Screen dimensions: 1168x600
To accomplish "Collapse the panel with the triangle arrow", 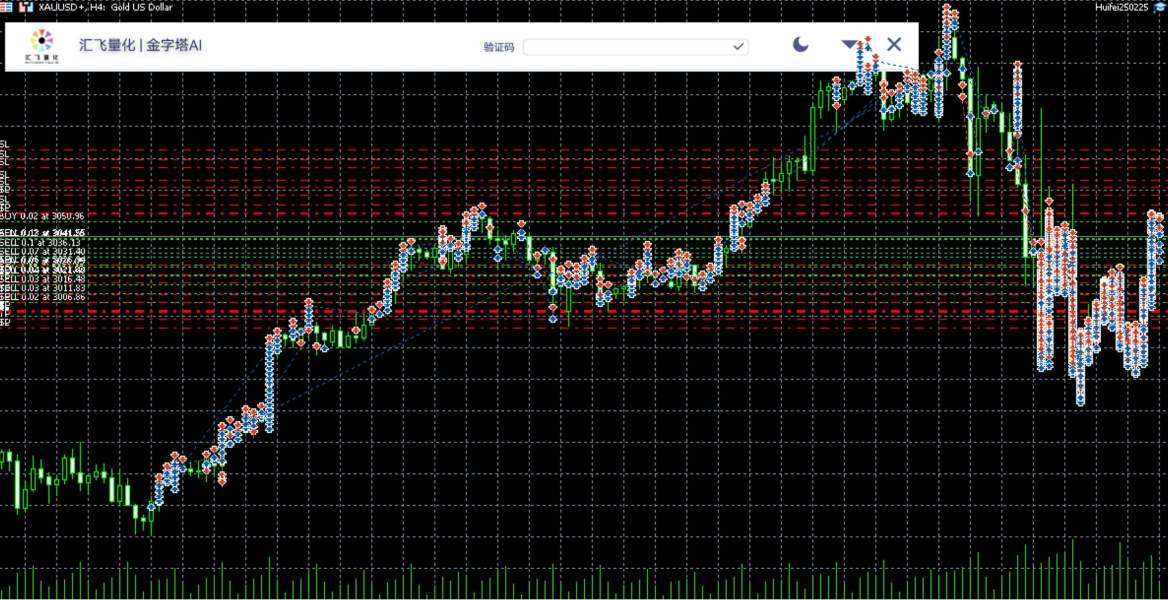I will tap(849, 45).
